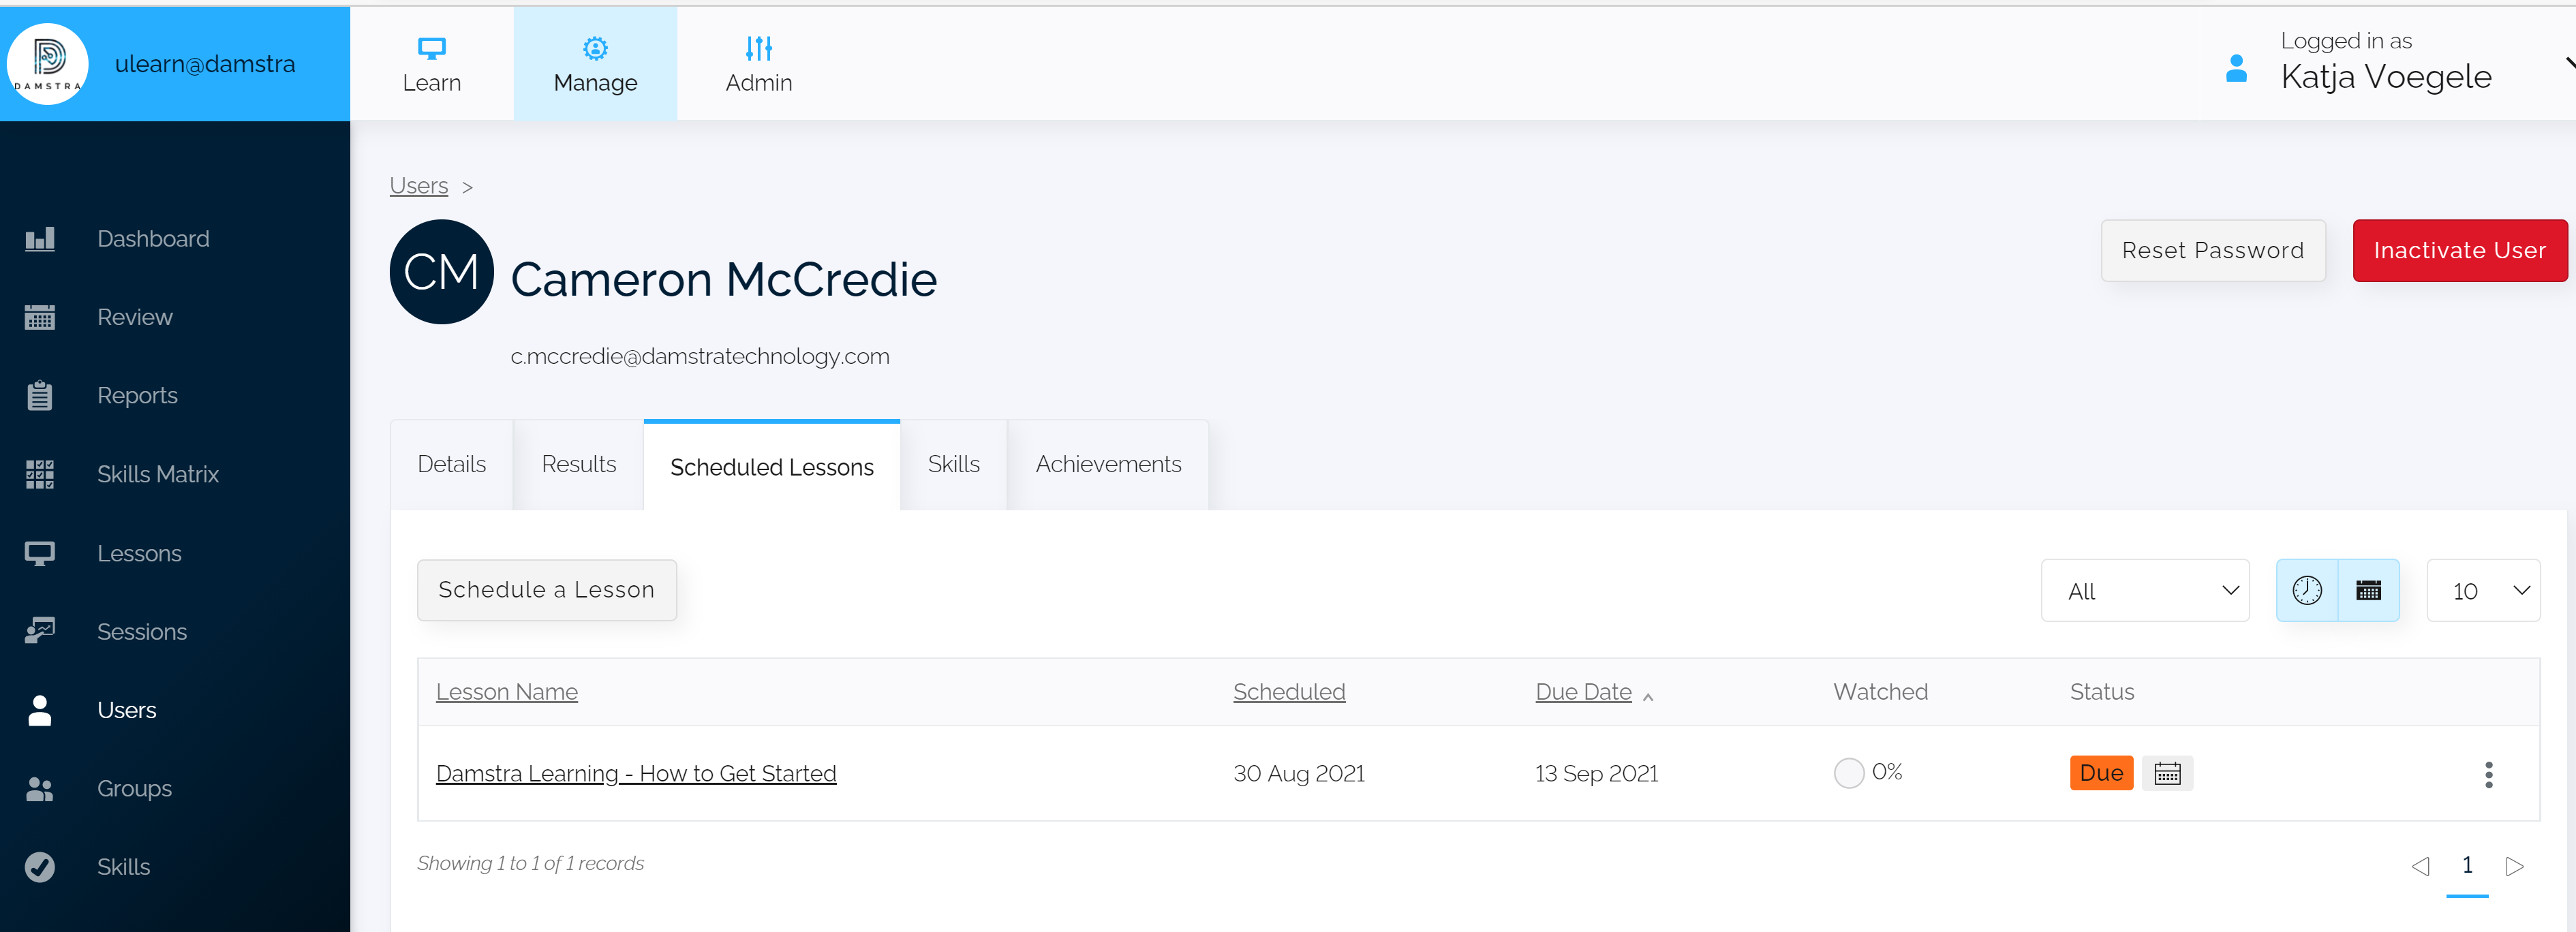Click the reschedule calendar icon beside Due status
Viewport: 2576px width, 932px height.
(2168, 773)
